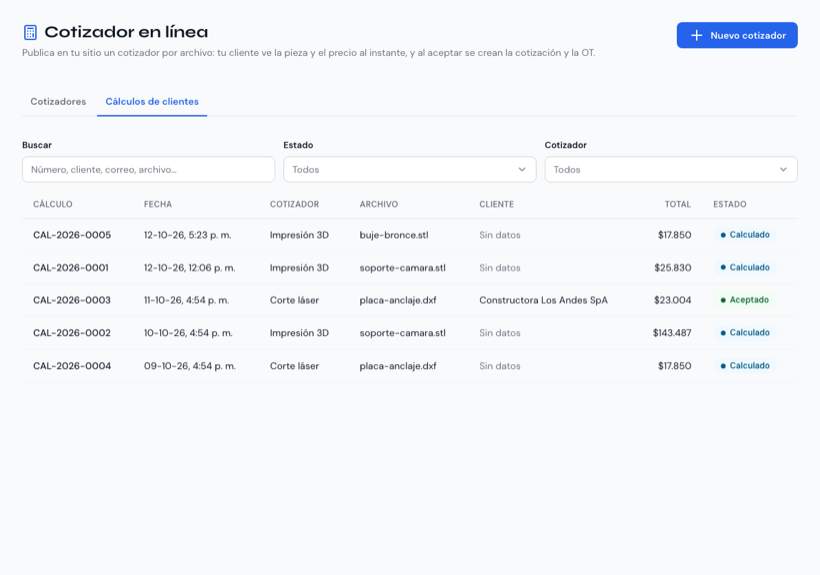Click soporte-camara.stl in the CAL-2026-0002 row

coord(402,333)
